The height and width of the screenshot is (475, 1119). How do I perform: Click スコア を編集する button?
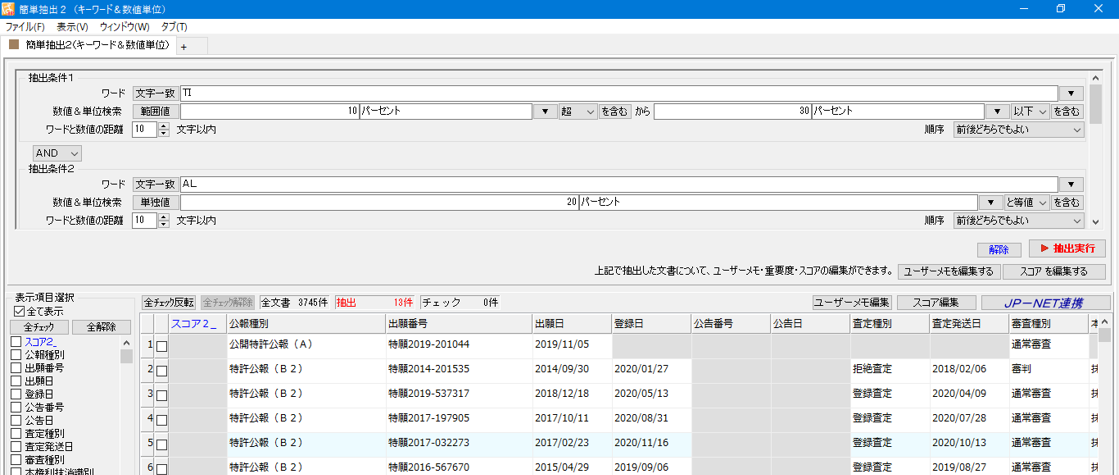point(1053,272)
